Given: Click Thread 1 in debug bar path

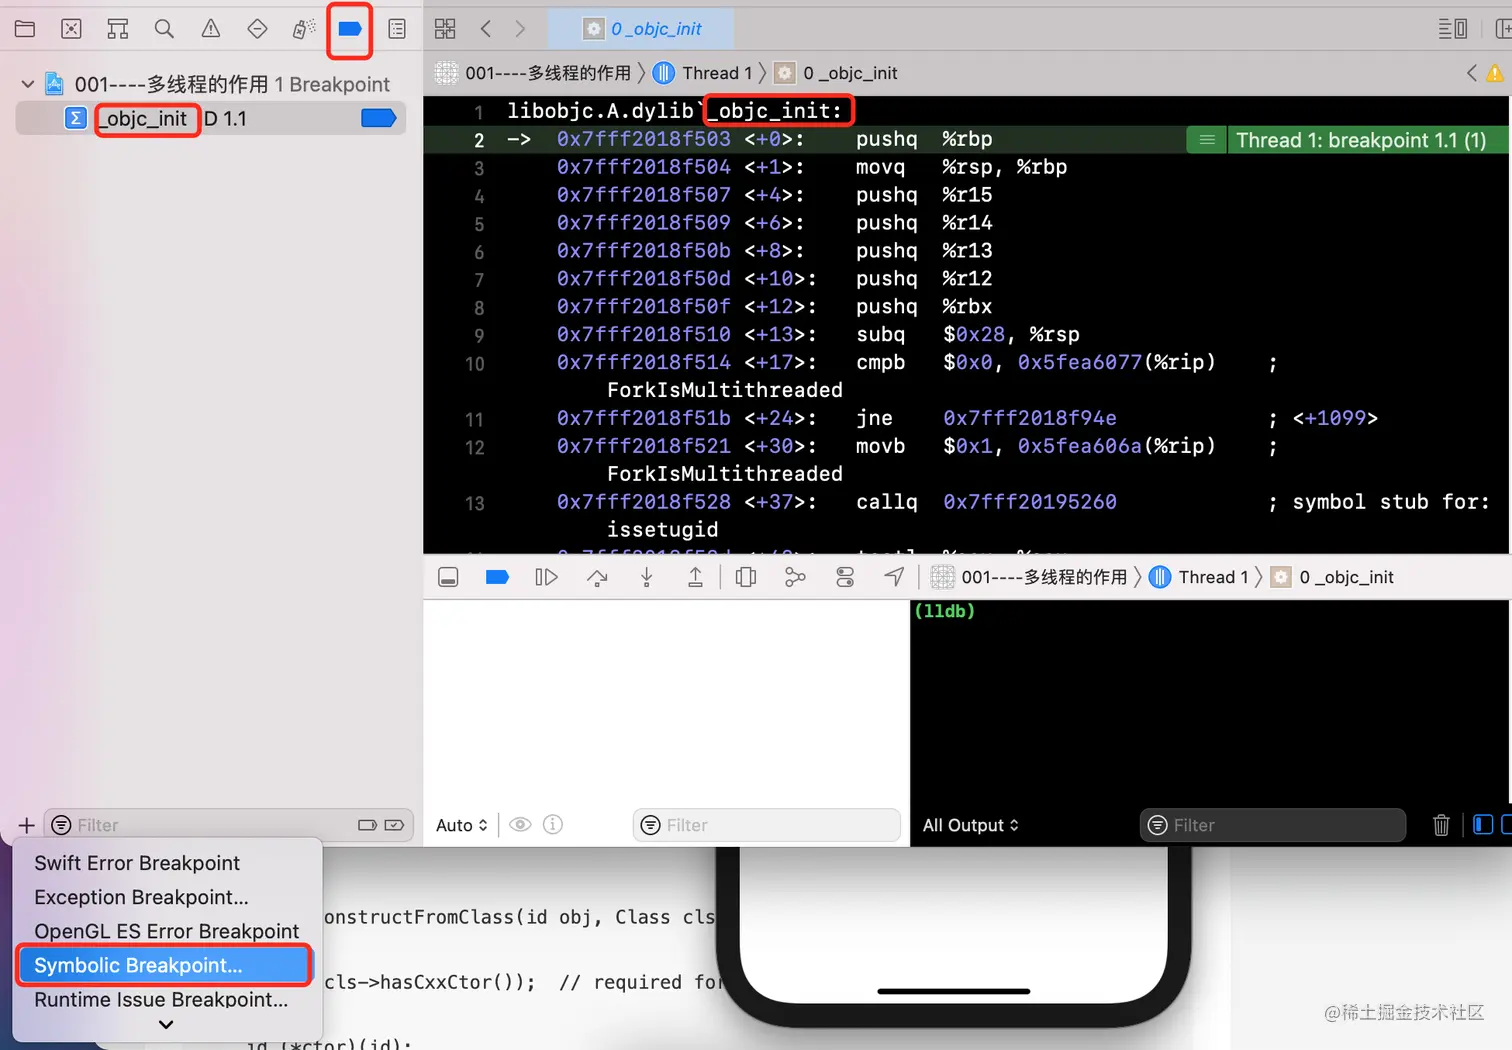Looking at the screenshot, I should [x=1200, y=577].
